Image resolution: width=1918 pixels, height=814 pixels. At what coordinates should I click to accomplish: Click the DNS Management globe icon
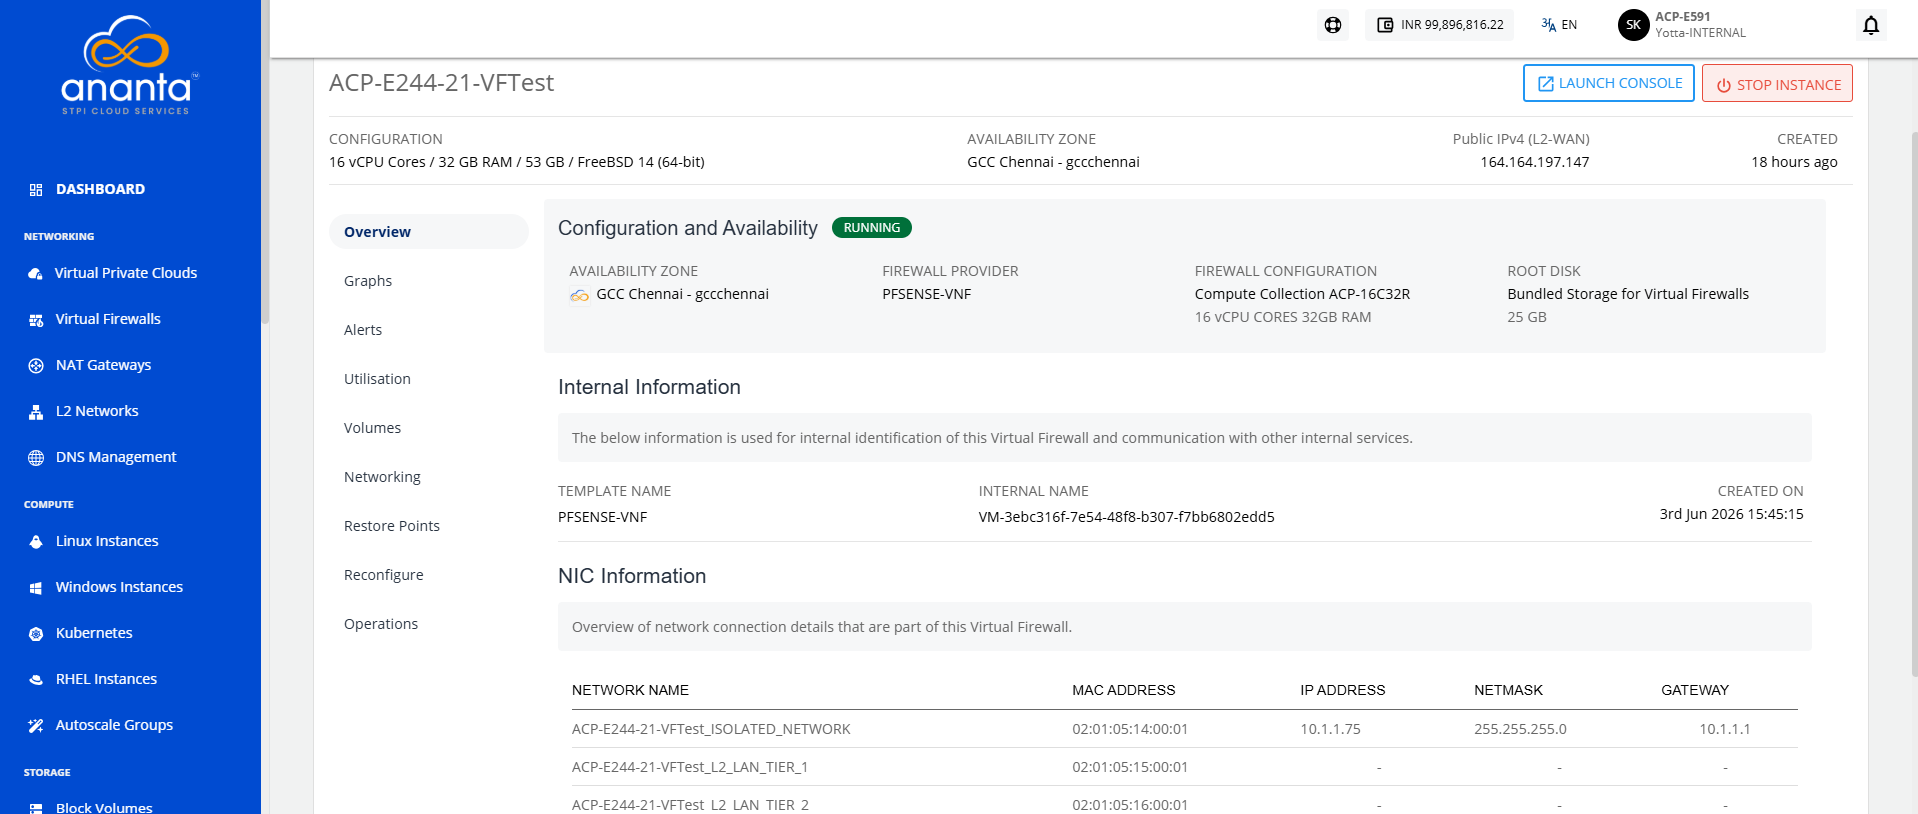(x=36, y=457)
